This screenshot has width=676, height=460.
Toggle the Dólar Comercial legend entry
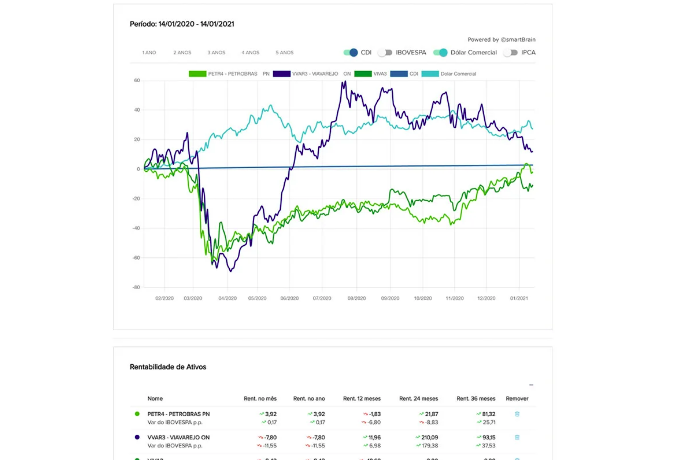[431, 73]
